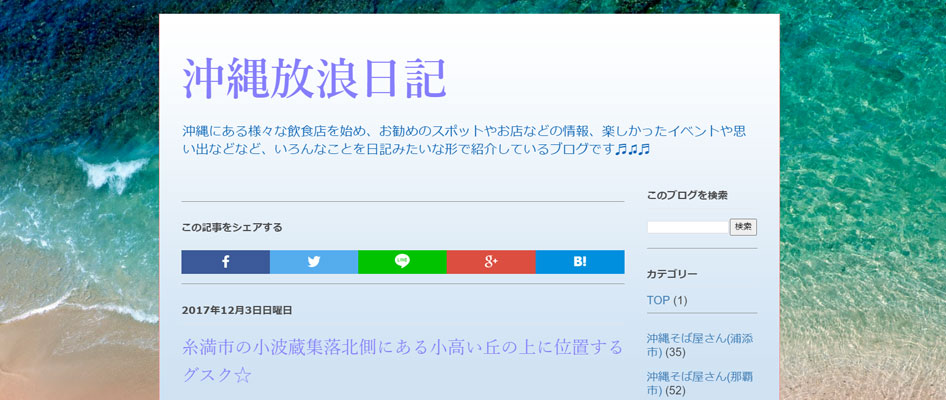Click the カテゴリー sidebar heading
Image resolution: width=946 pixels, height=400 pixels.
[x=672, y=273]
